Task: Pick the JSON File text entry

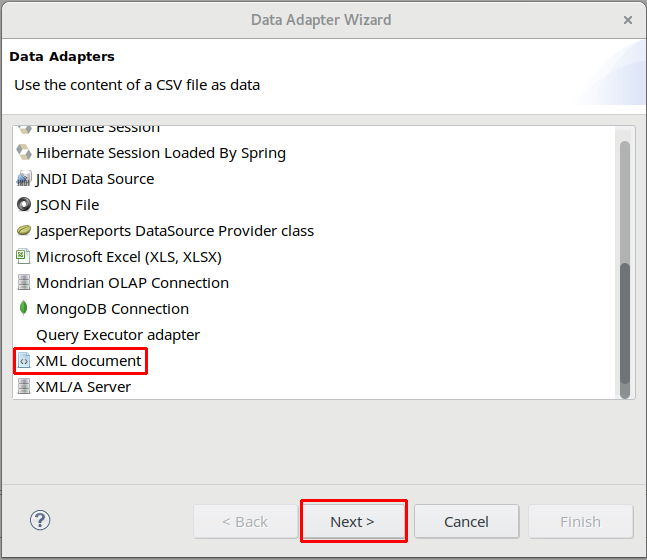Action: [x=67, y=205]
